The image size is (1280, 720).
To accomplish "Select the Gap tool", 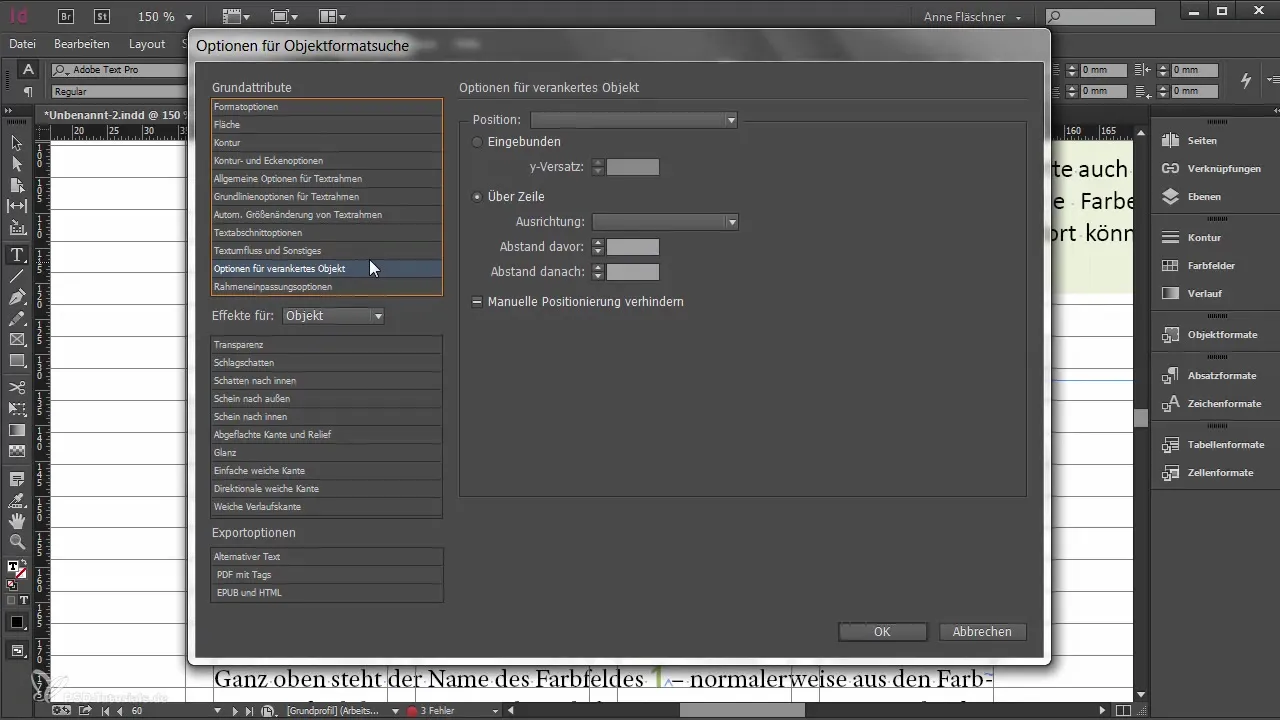I will [17, 206].
